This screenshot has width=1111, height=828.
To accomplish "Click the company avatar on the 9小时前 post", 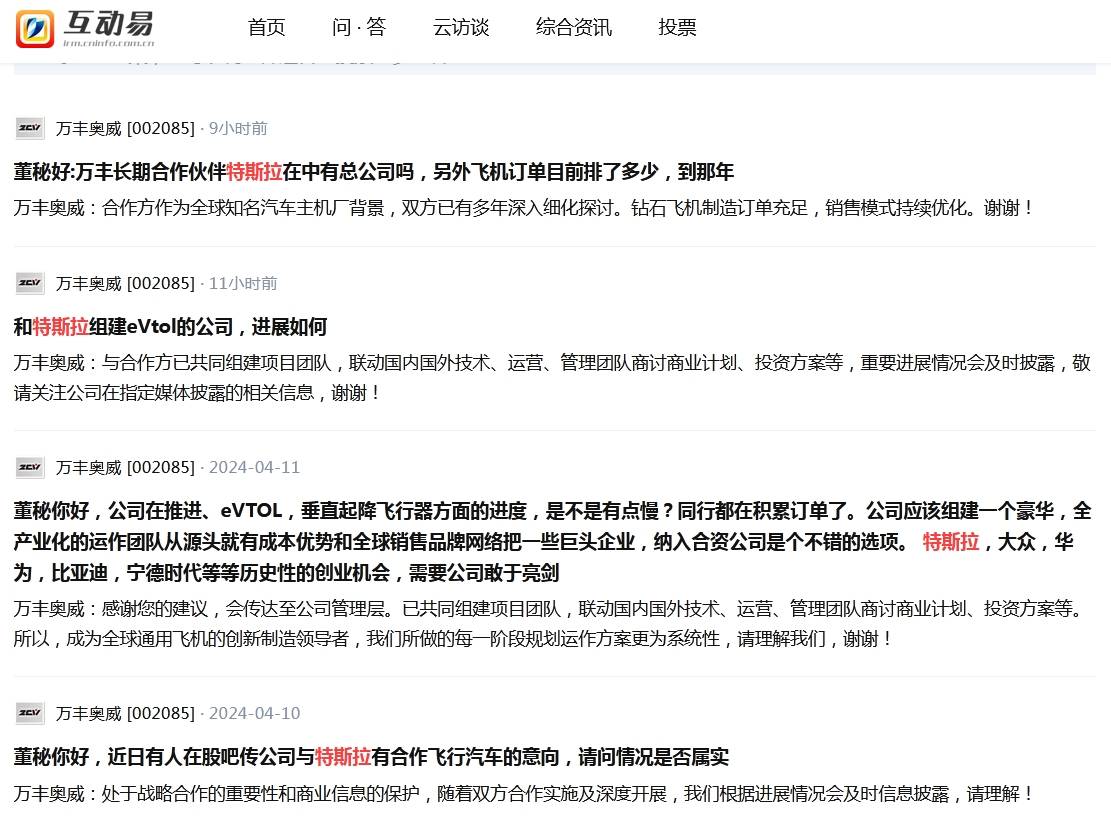I will point(30,128).
